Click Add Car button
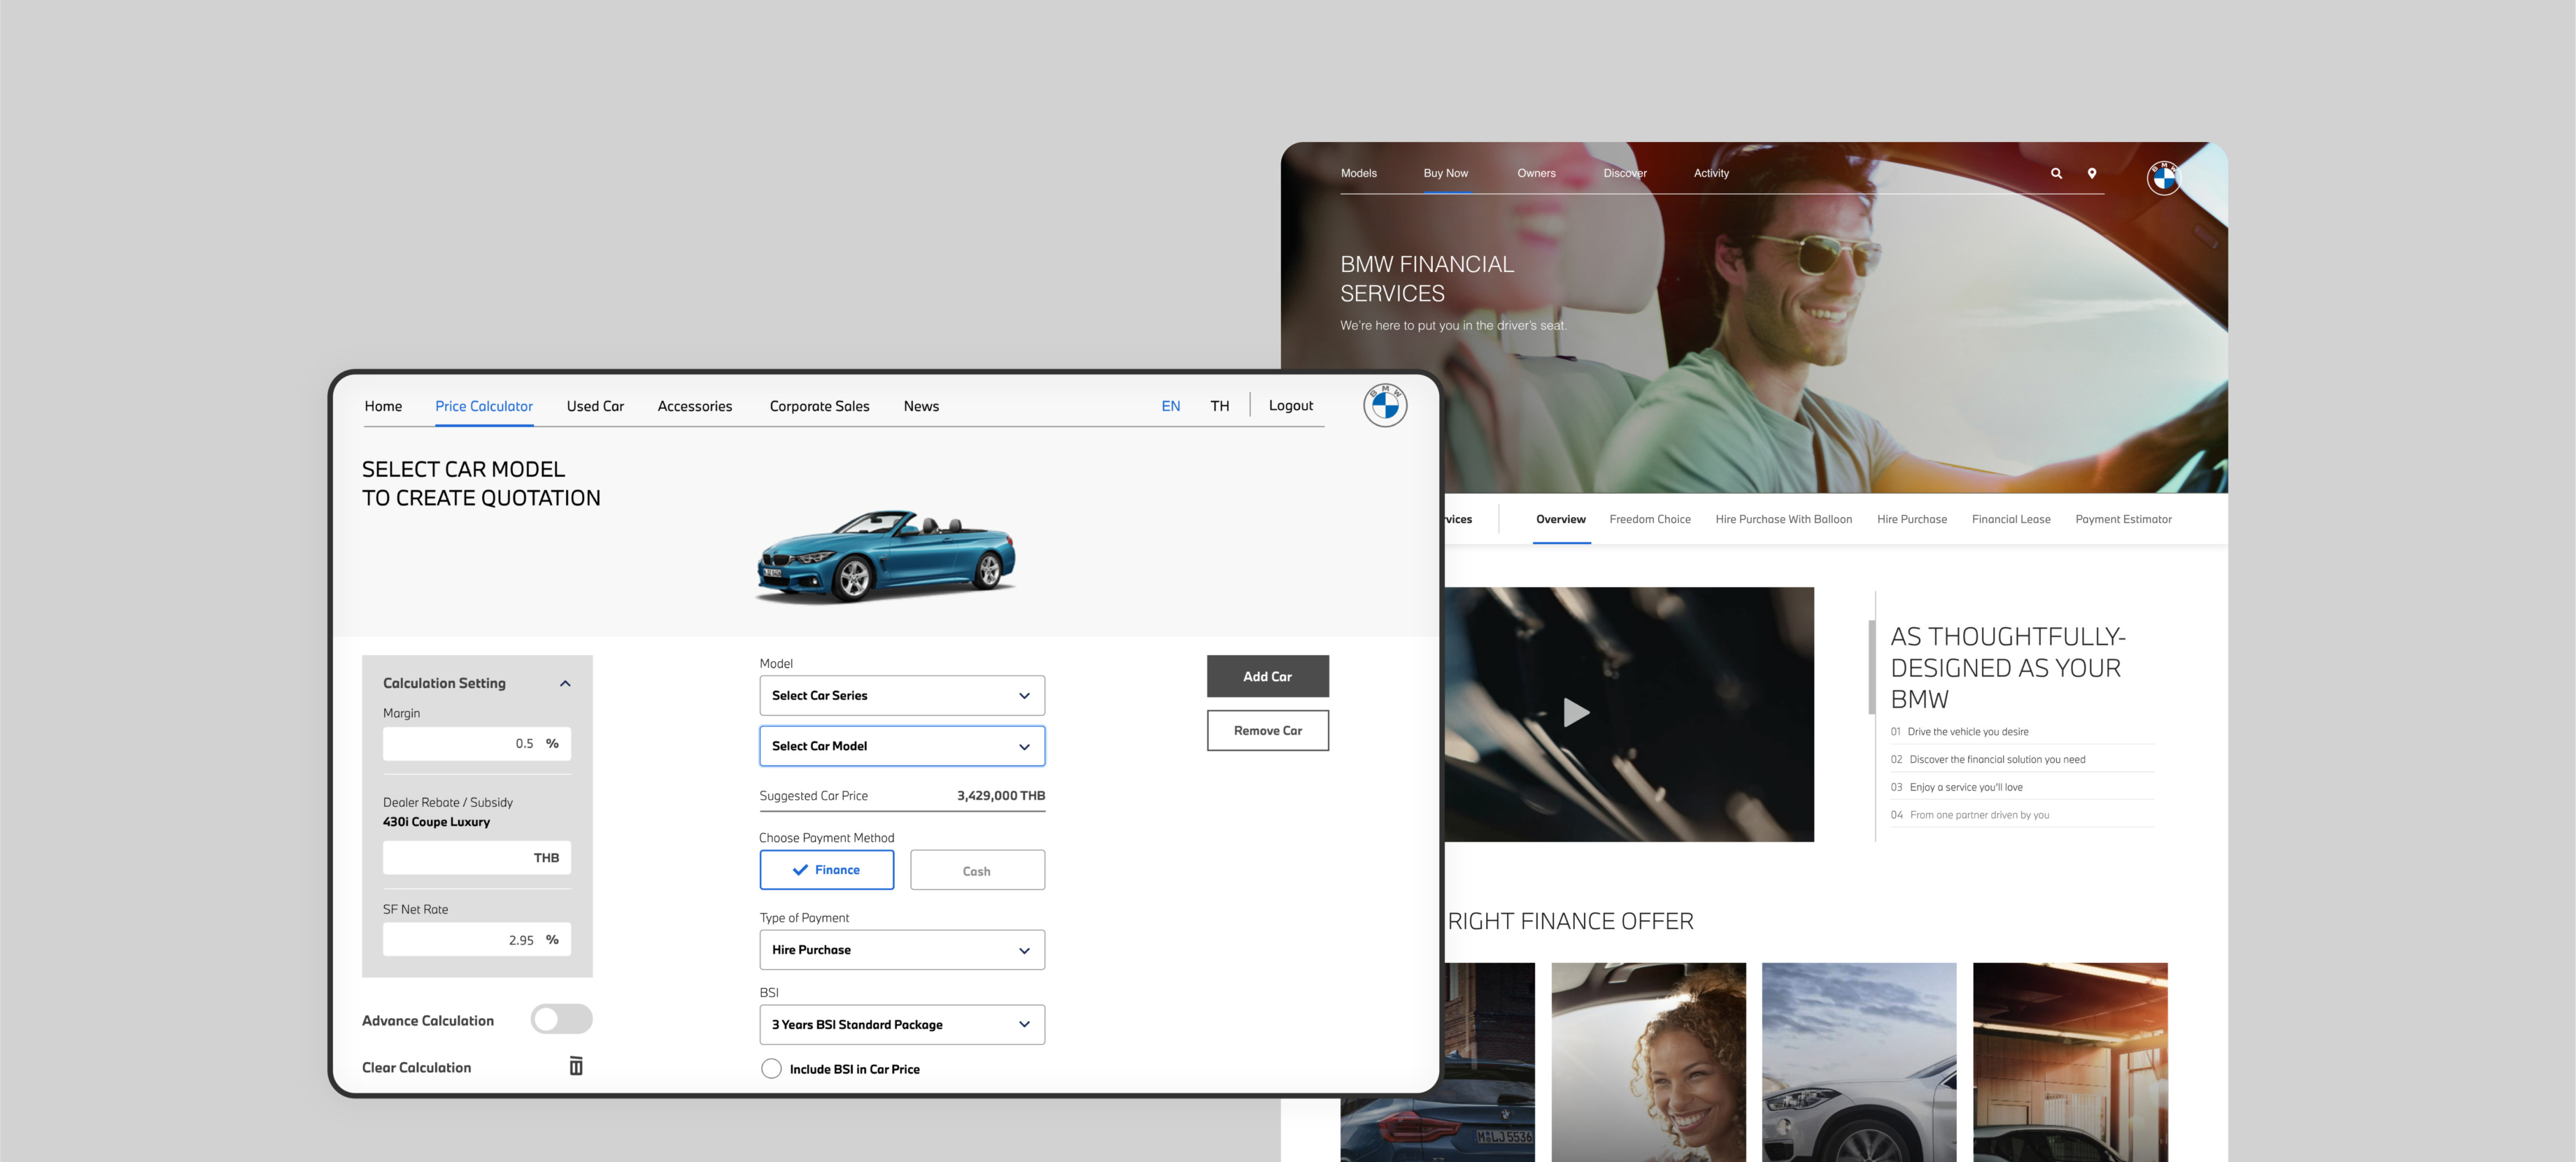Screen dimensions: 2576x1162 1267,676
